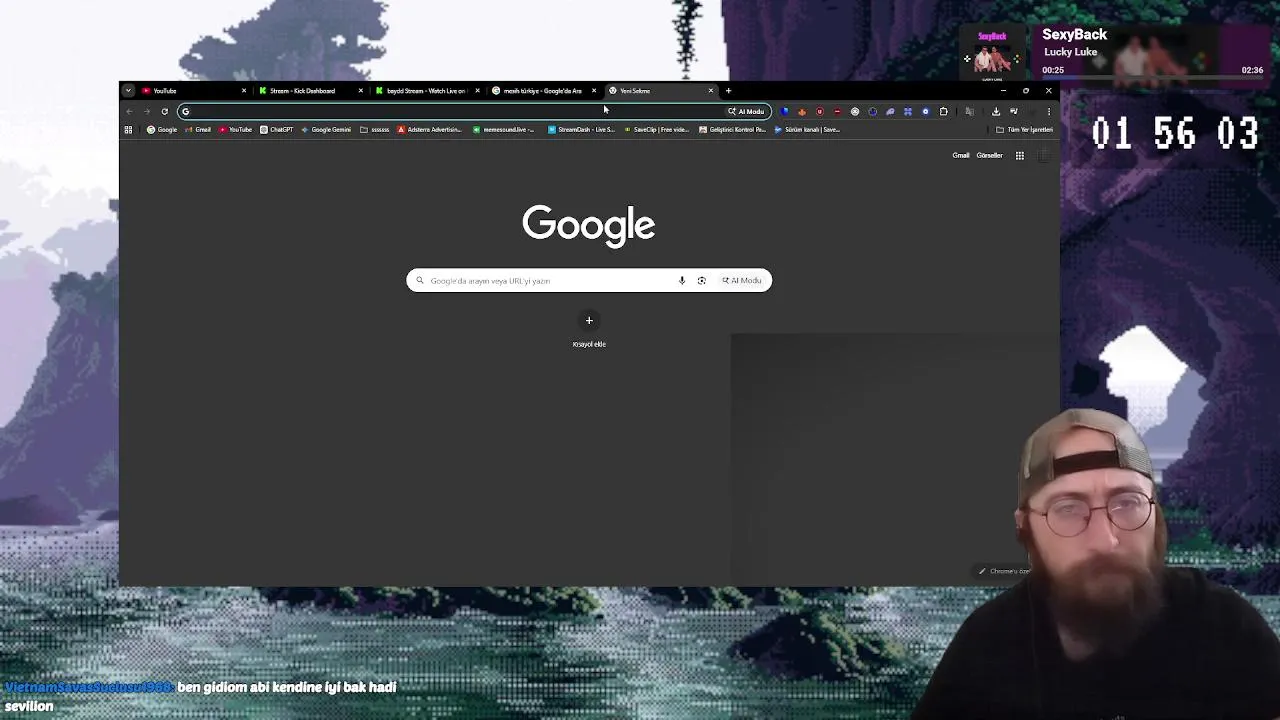The height and width of the screenshot is (720, 1280).
Task: Open the Gmail bookmark in bookmarks bar
Action: [x=198, y=129]
